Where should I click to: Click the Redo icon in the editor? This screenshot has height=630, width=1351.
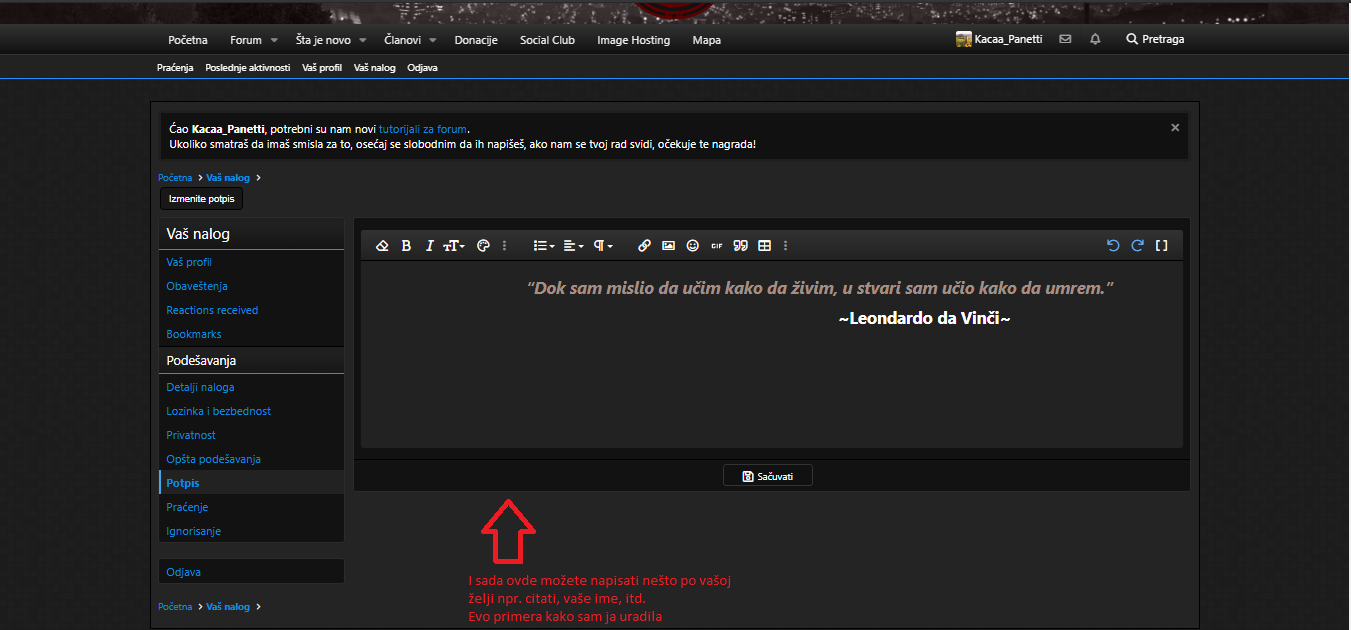pyautogui.click(x=1137, y=246)
